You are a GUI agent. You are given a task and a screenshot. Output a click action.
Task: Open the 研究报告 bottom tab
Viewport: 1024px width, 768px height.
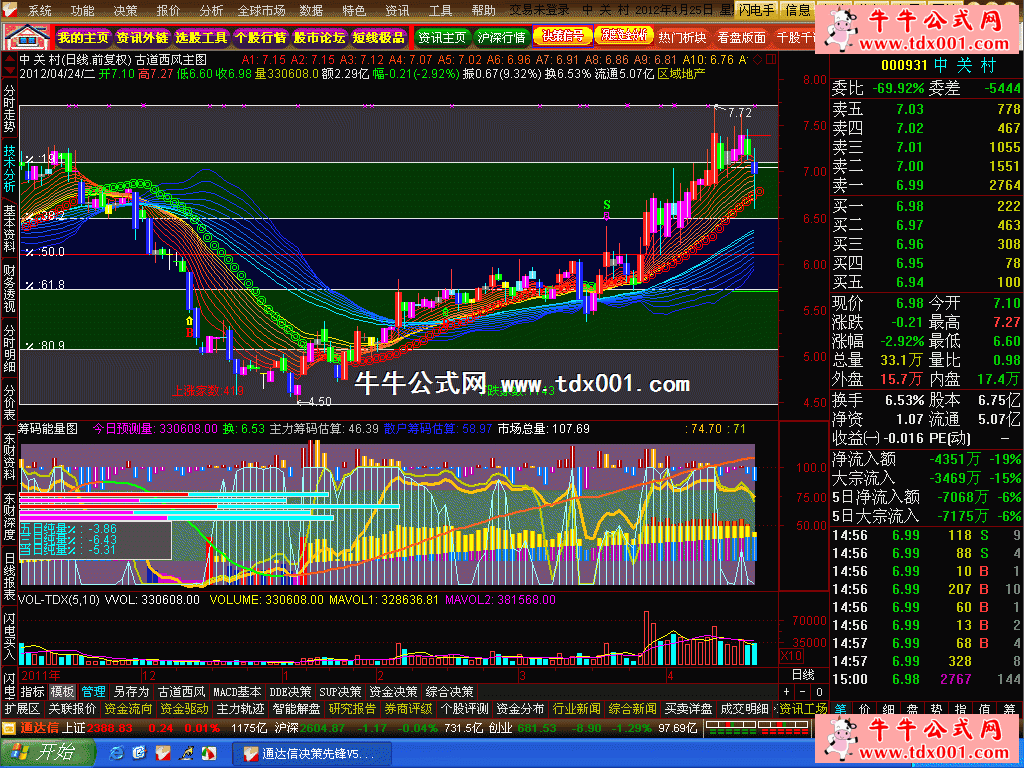tap(353, 709)
